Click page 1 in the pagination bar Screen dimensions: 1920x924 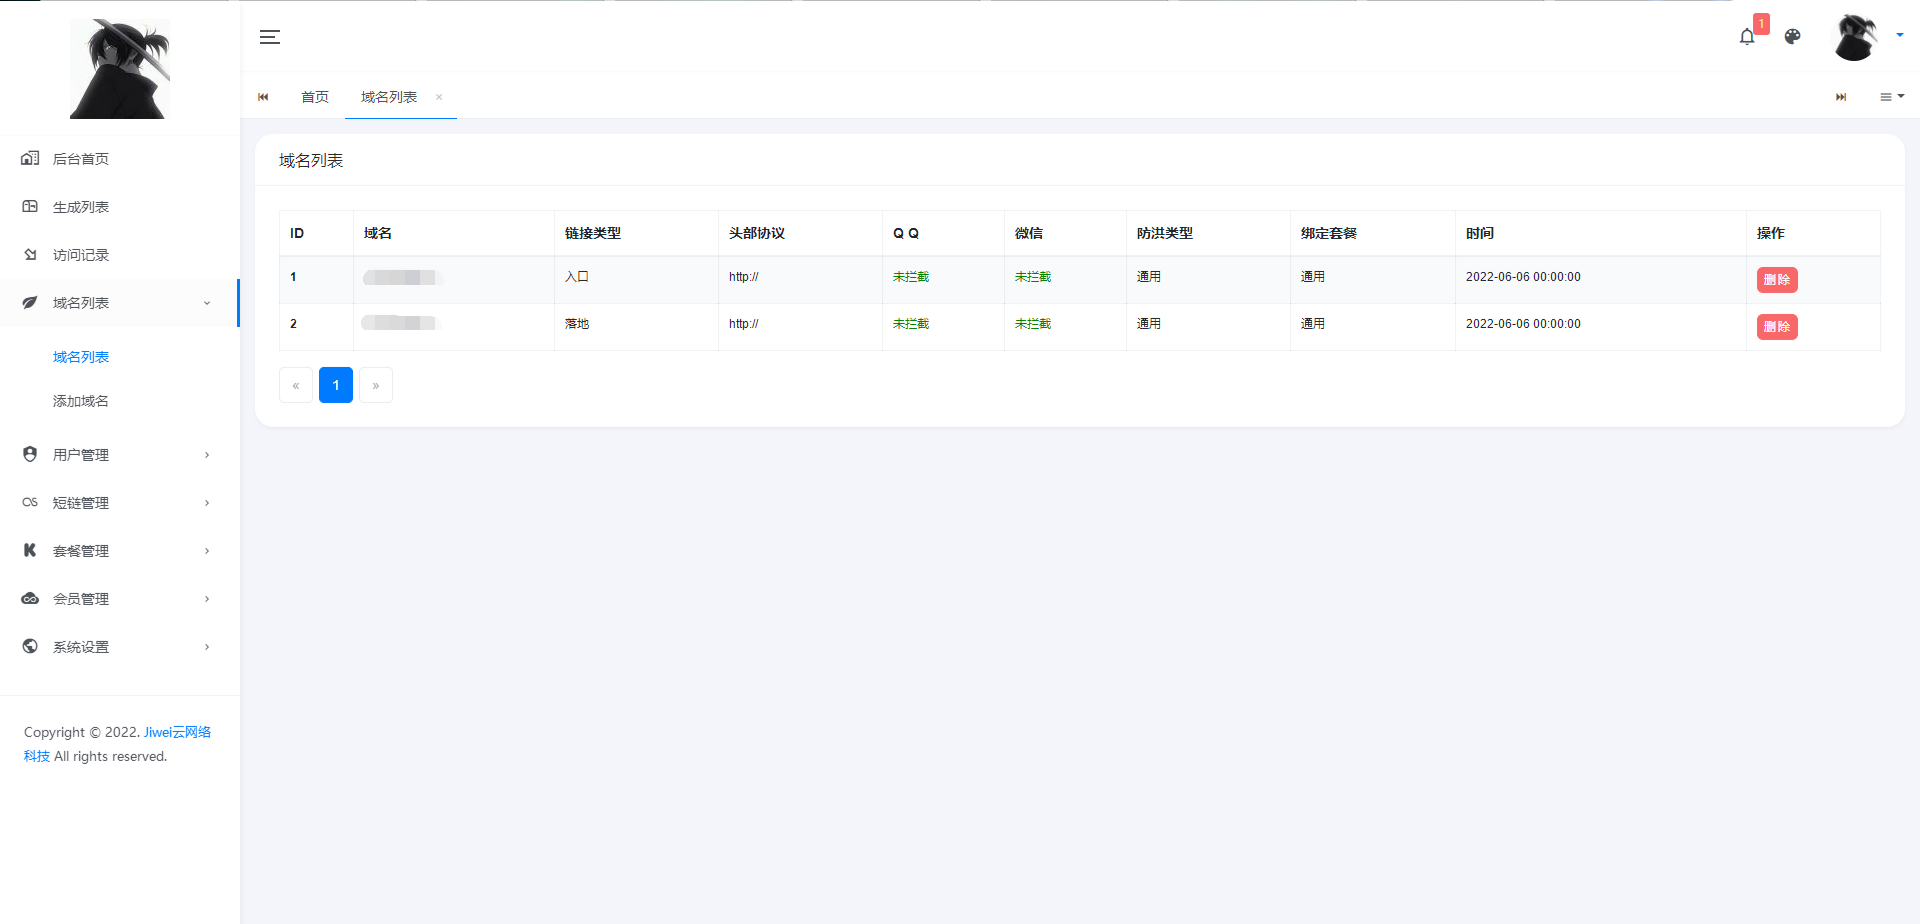(336, 385)
